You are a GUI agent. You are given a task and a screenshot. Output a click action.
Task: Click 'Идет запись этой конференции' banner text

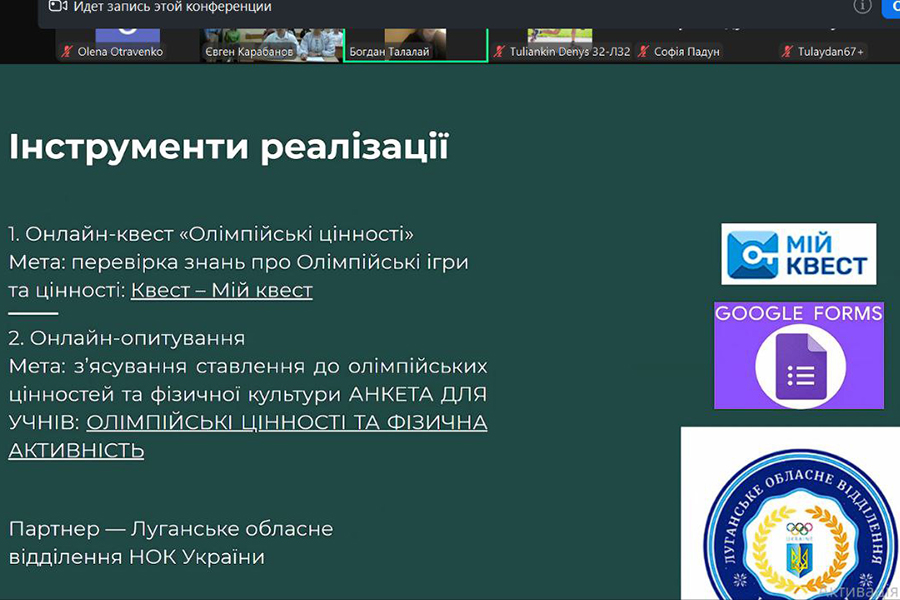172,7
